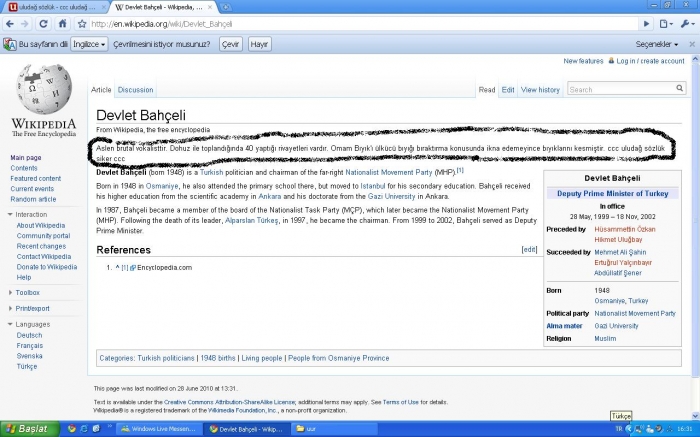700x437 pixels.
Task: Reload the page with the refresh icon
Action: pyautogui.click(x=43, y=24)
